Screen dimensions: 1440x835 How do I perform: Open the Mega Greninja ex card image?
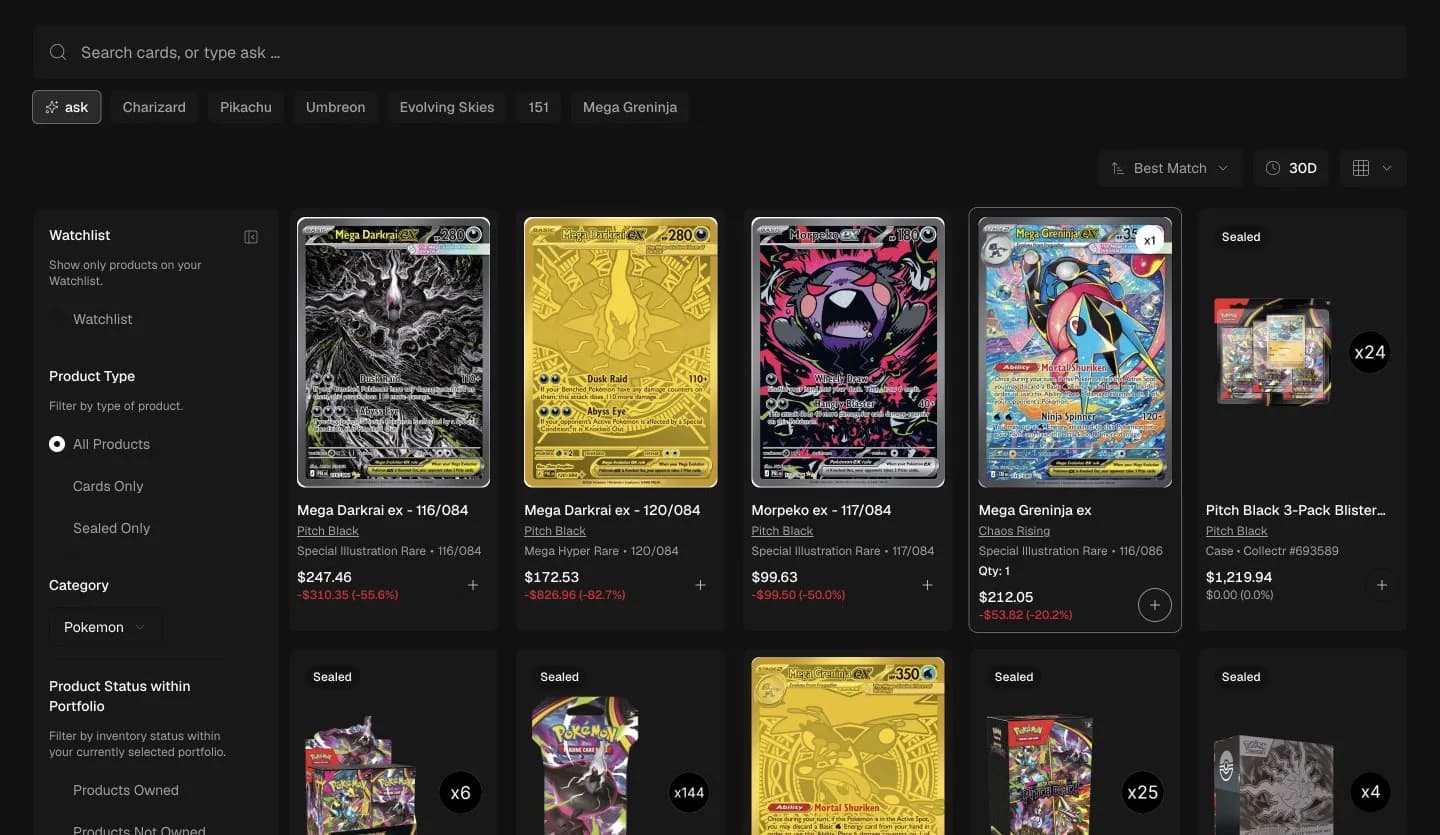pyautogui.click(x=1075, y=352)
